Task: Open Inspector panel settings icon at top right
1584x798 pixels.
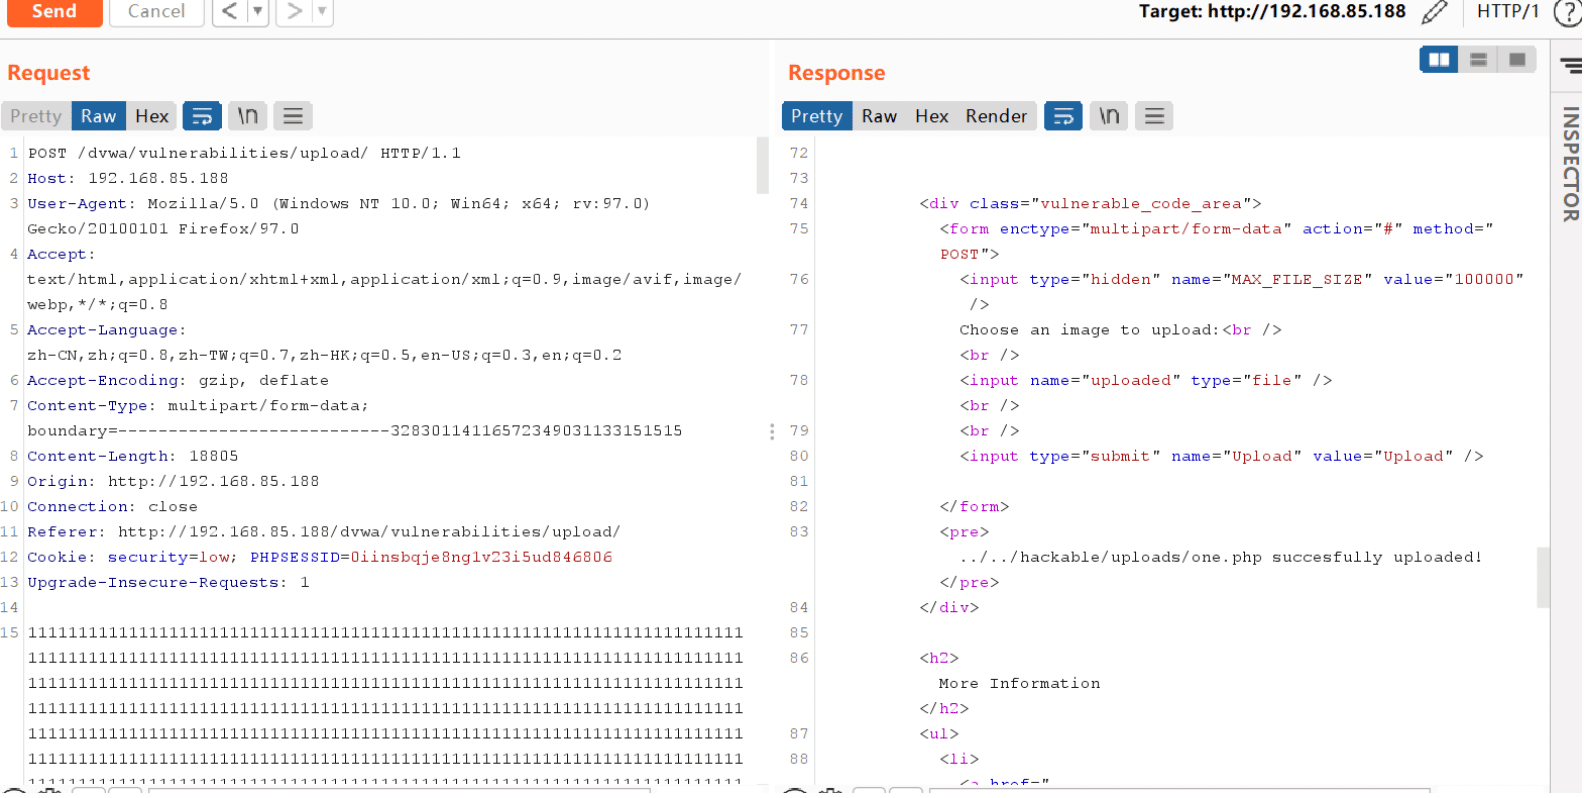Action: click(x=1571, y=66)
